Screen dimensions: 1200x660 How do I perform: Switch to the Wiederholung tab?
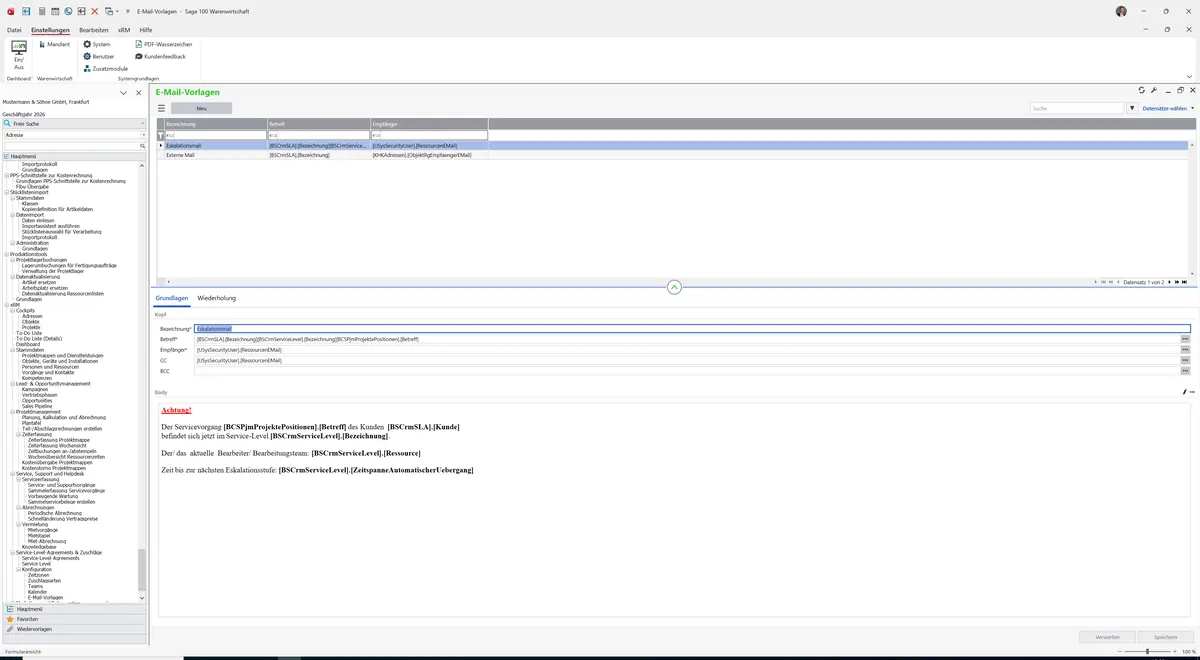pyautogui.click(x=217, y=298)
